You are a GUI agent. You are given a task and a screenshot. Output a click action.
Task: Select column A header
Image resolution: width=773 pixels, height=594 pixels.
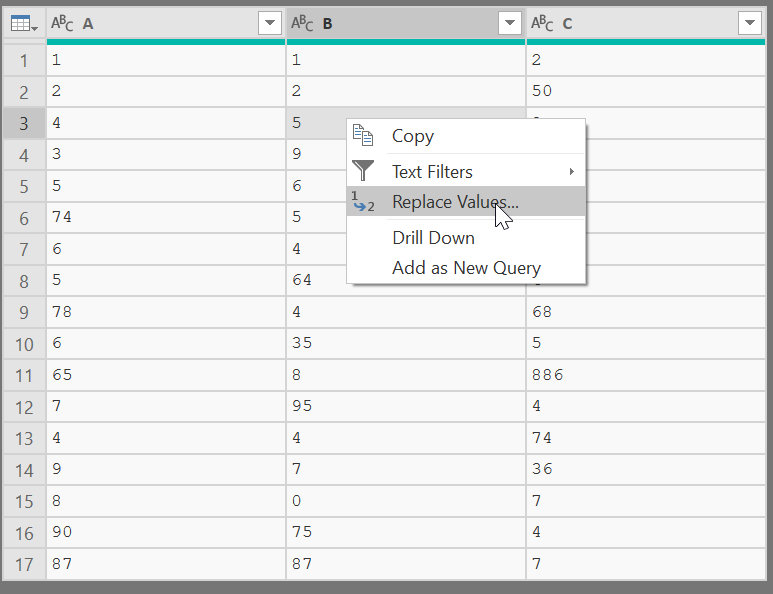coord(166,23)
